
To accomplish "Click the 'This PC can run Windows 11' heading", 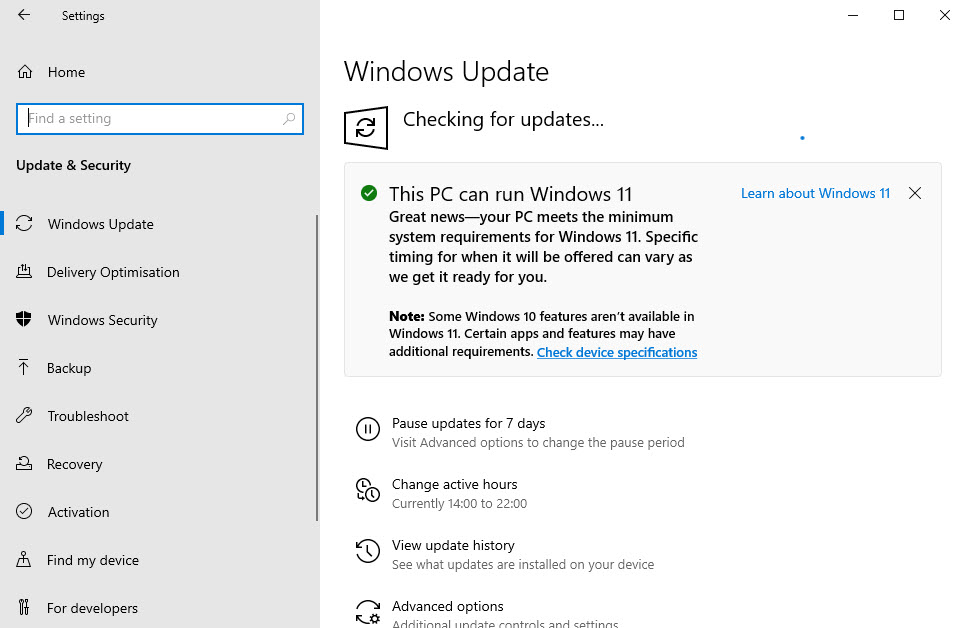I will 510,194.
